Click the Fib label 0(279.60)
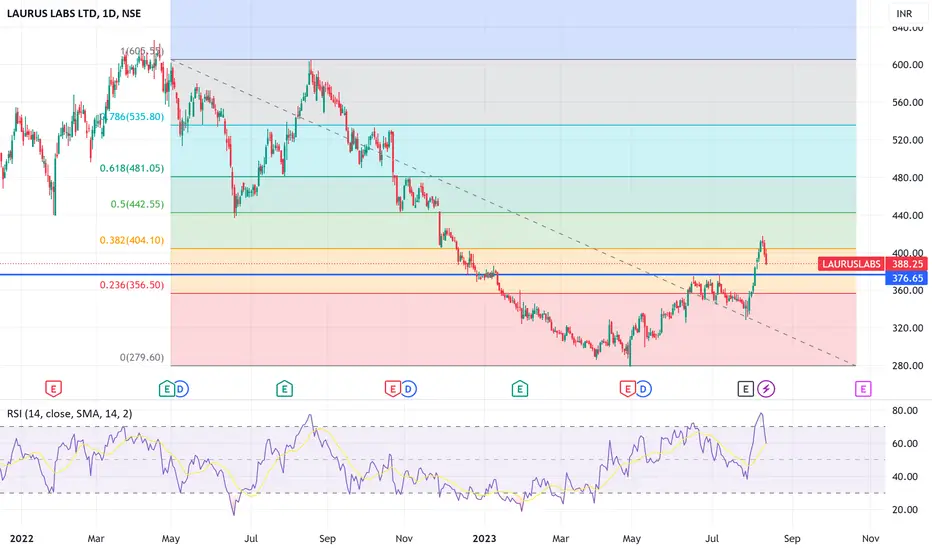Viewport: 932px width, 550px height. (141, 357)
